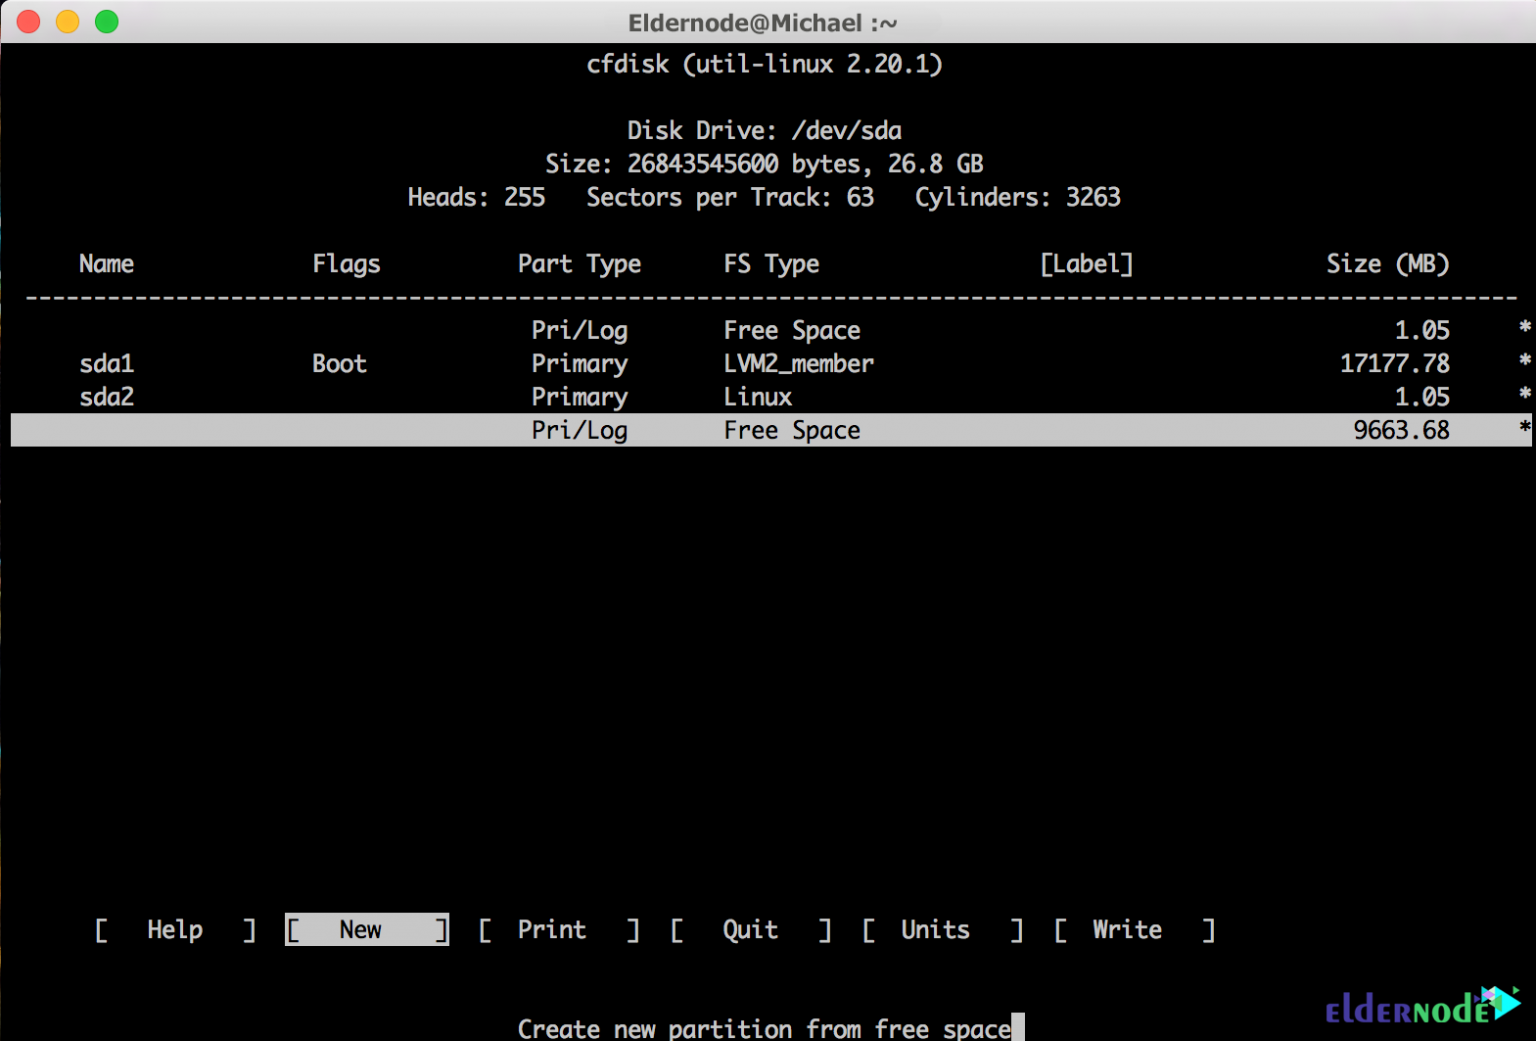Viewport: 1536px width, 1041px height.
Task: Click the Size (MB) column header
Action: (1388, 264)
